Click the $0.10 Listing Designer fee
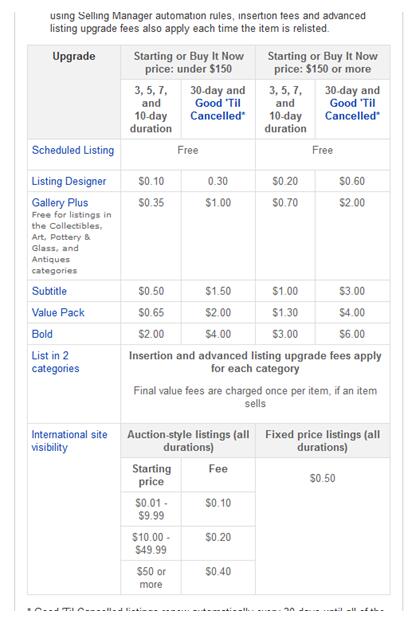The height and width of the screenshot is (620, 417). tap(151, 181)
